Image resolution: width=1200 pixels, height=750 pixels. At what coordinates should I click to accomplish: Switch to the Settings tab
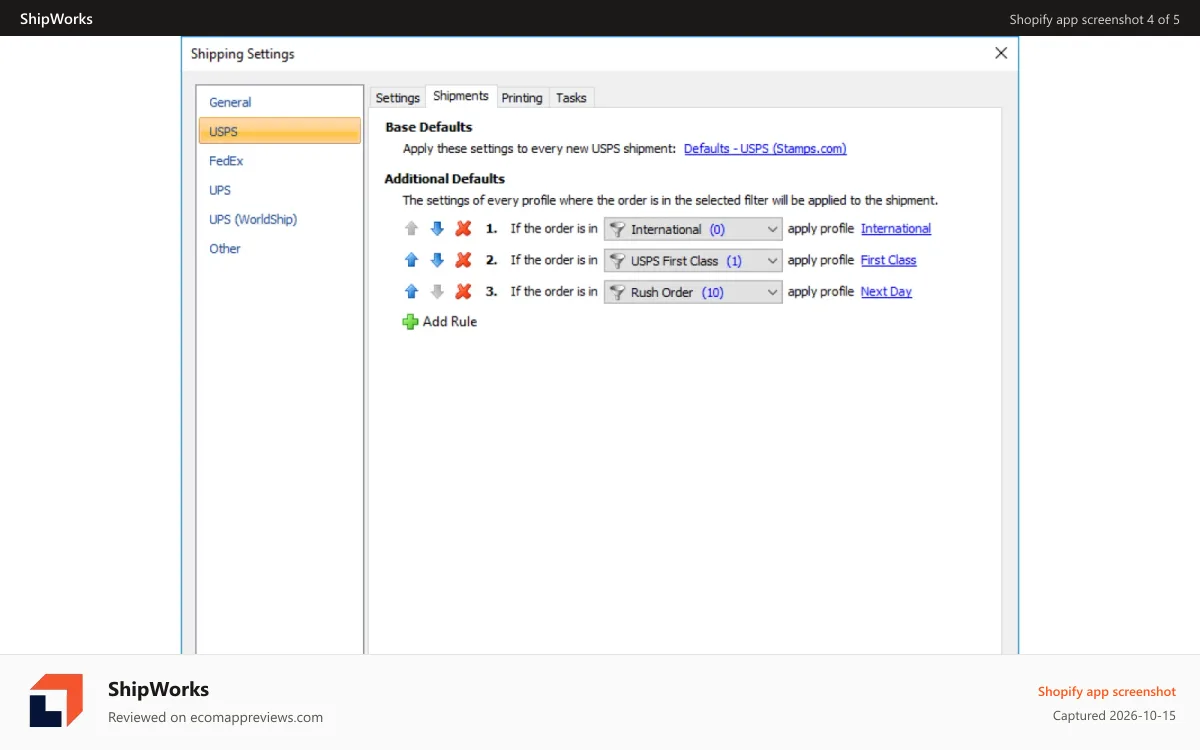coord(398,97)
